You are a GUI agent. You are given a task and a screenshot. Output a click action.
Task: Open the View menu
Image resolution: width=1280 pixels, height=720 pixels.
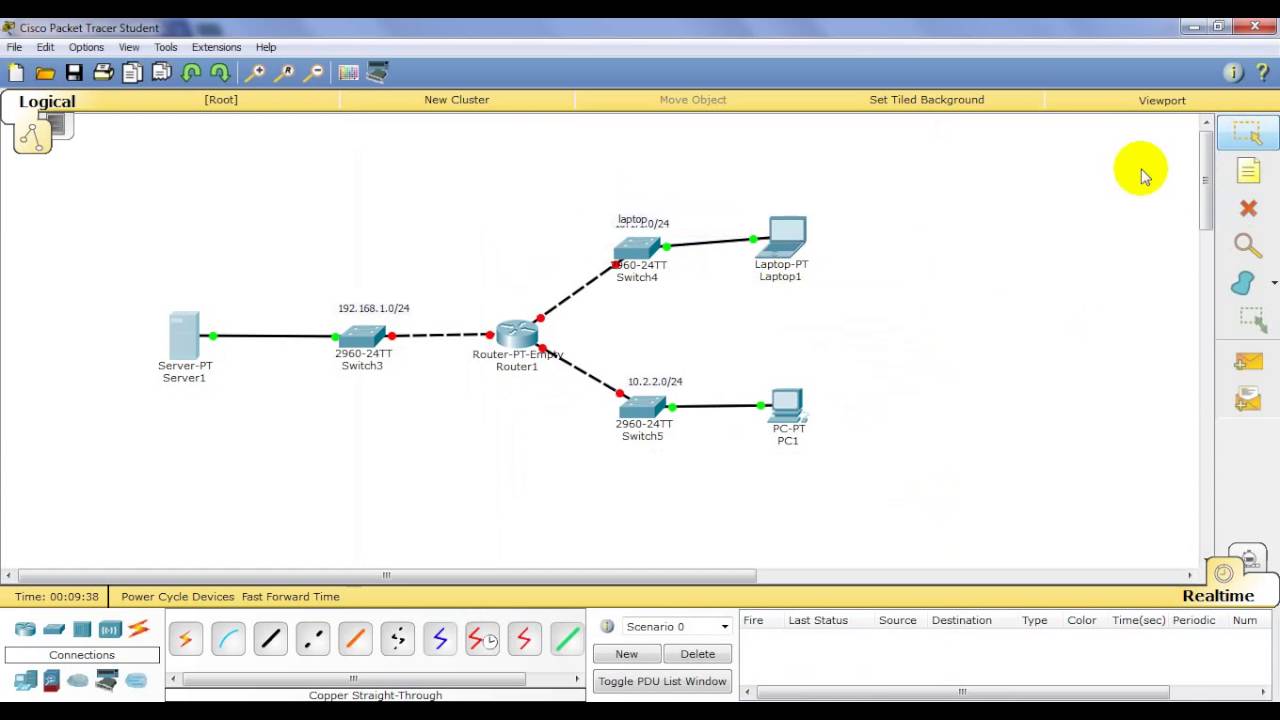129,47
